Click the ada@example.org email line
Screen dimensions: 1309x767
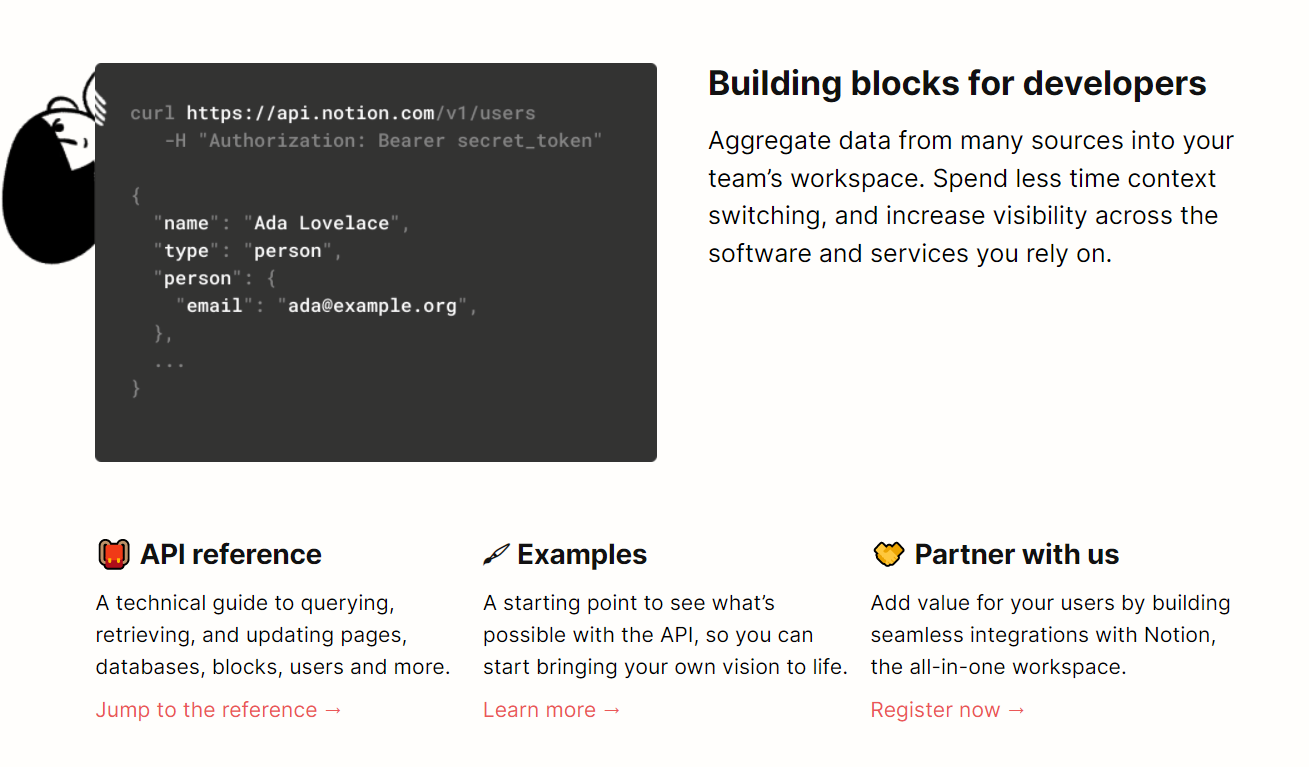click(327, 306)
